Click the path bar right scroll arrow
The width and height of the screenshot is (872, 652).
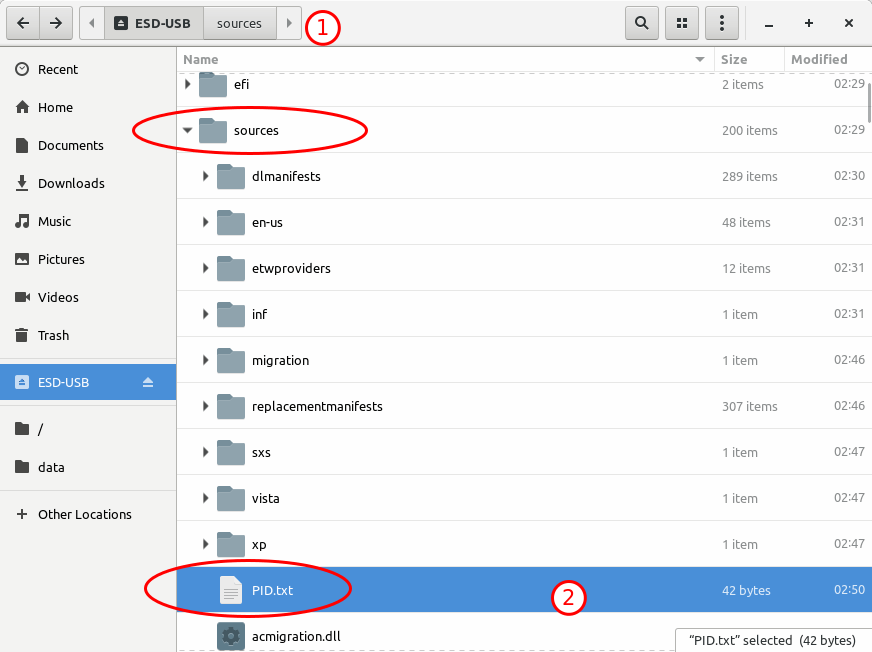coord(289,23)
